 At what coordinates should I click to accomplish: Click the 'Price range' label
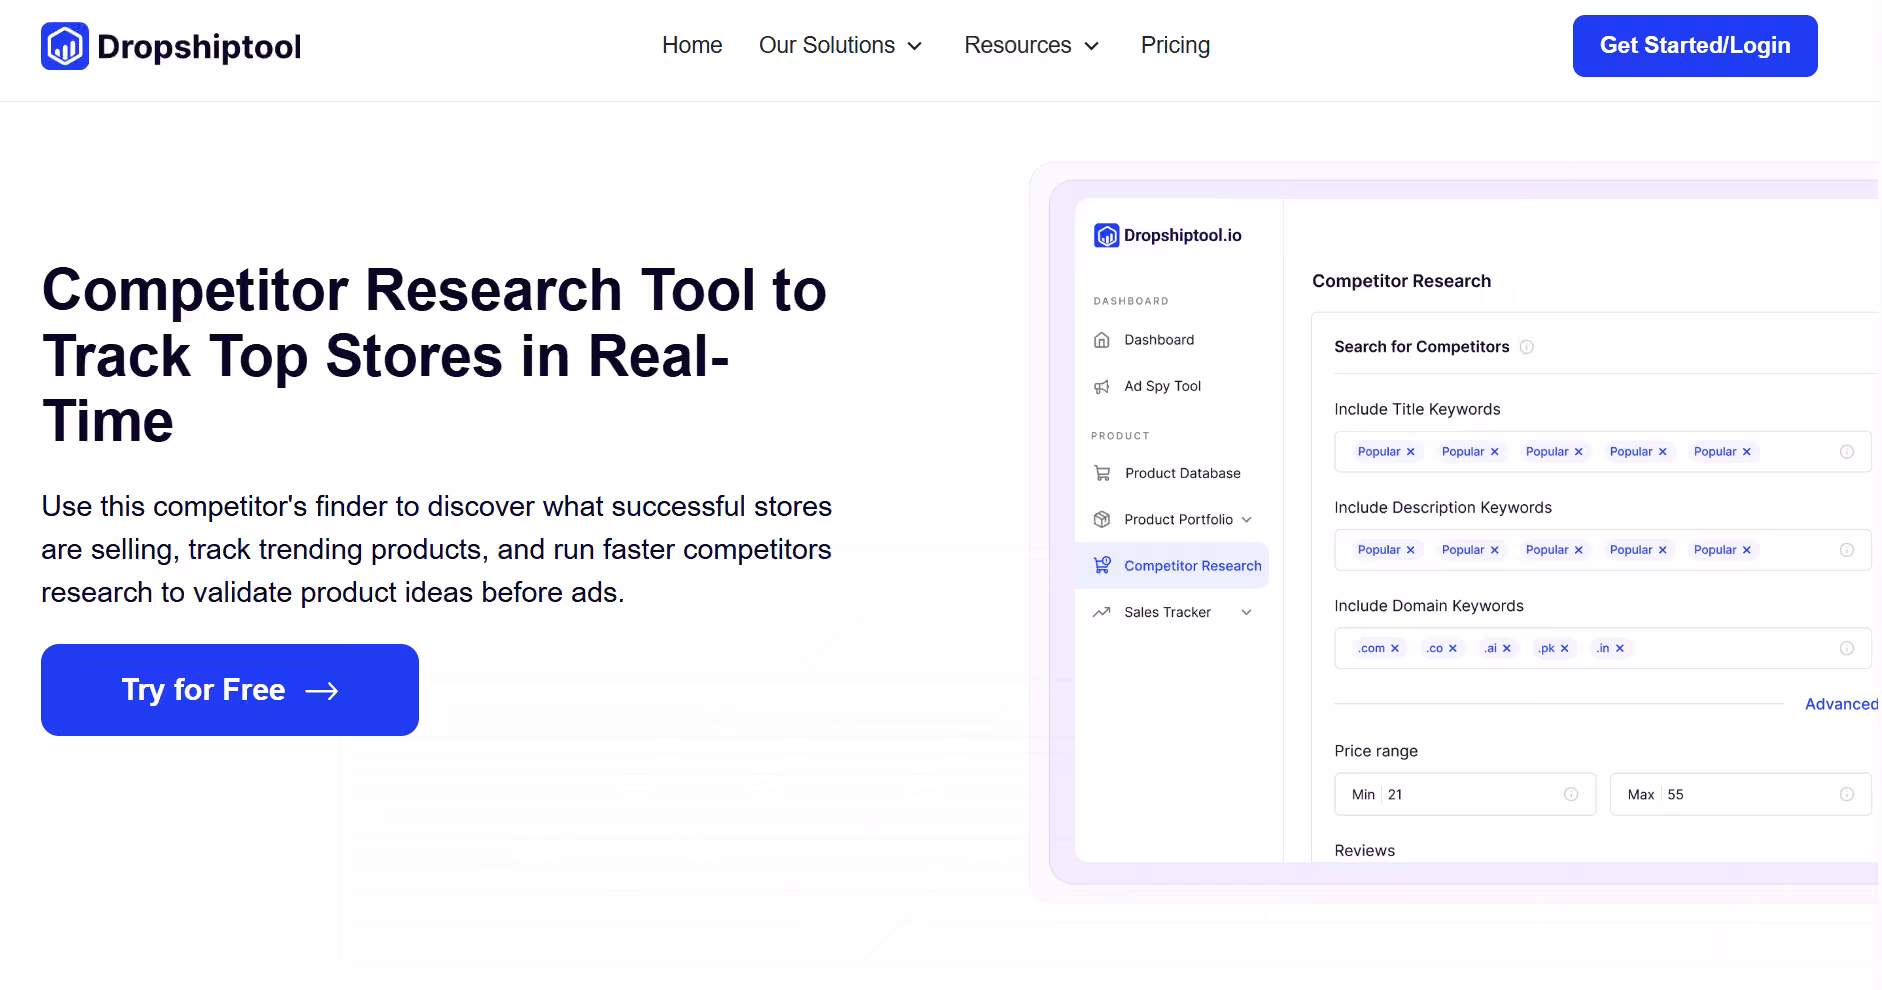click(1376, 751)
